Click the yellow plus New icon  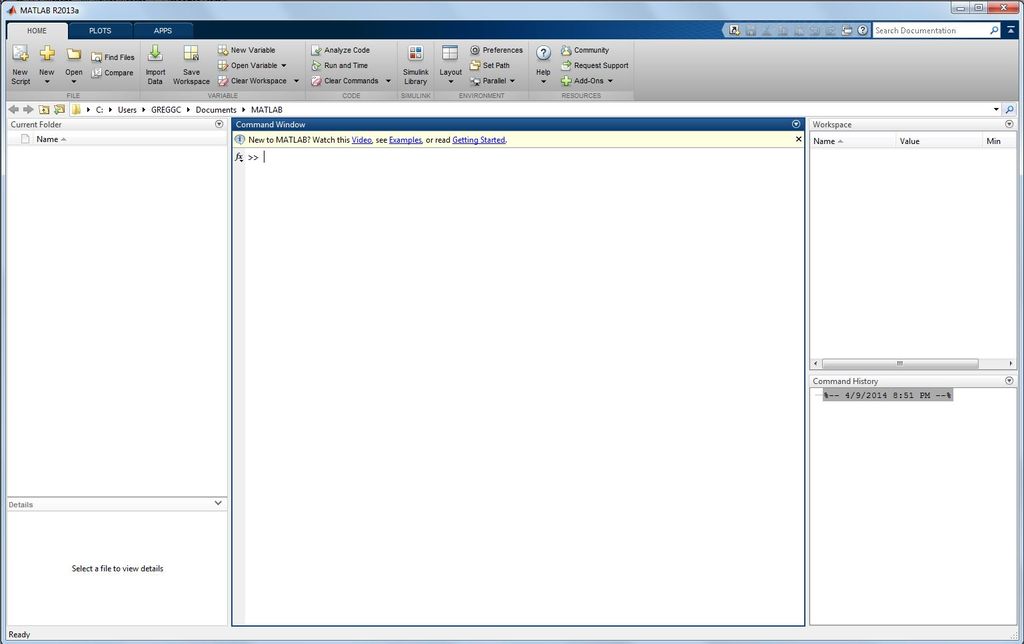click(46, 54)
